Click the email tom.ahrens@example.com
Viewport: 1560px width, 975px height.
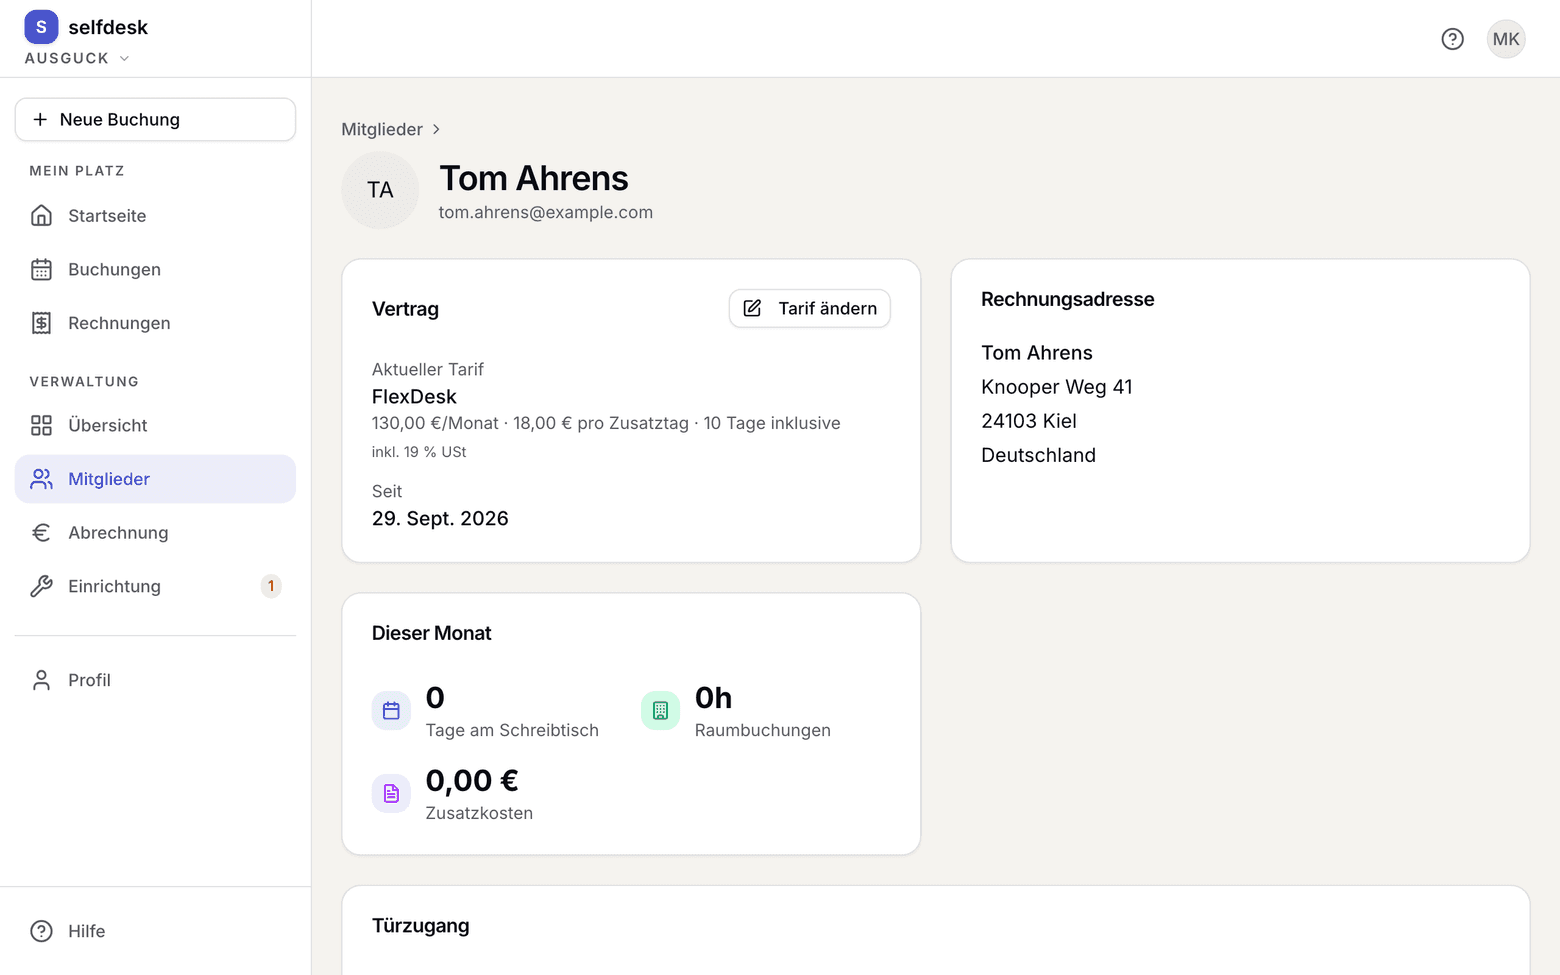click(546, 212)
